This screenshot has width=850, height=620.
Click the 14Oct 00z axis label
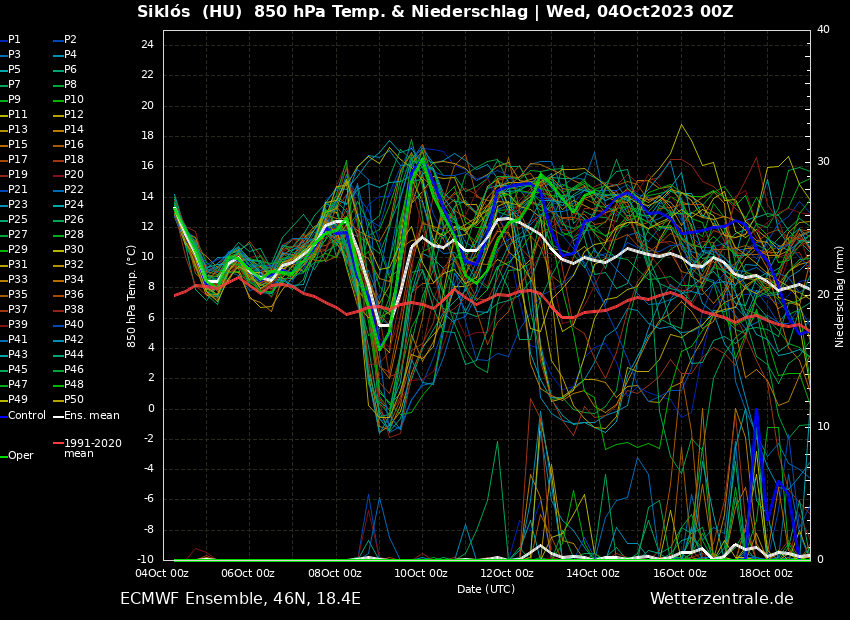[x=593, y=573]
